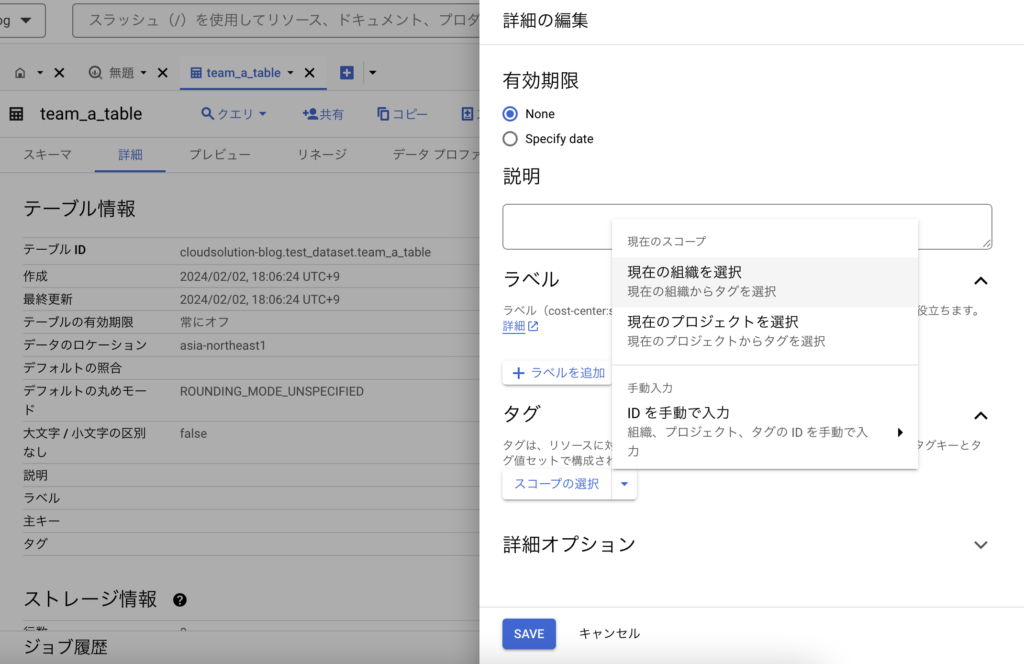
Task: Click the home icon tab
Action: pos(20,73)
